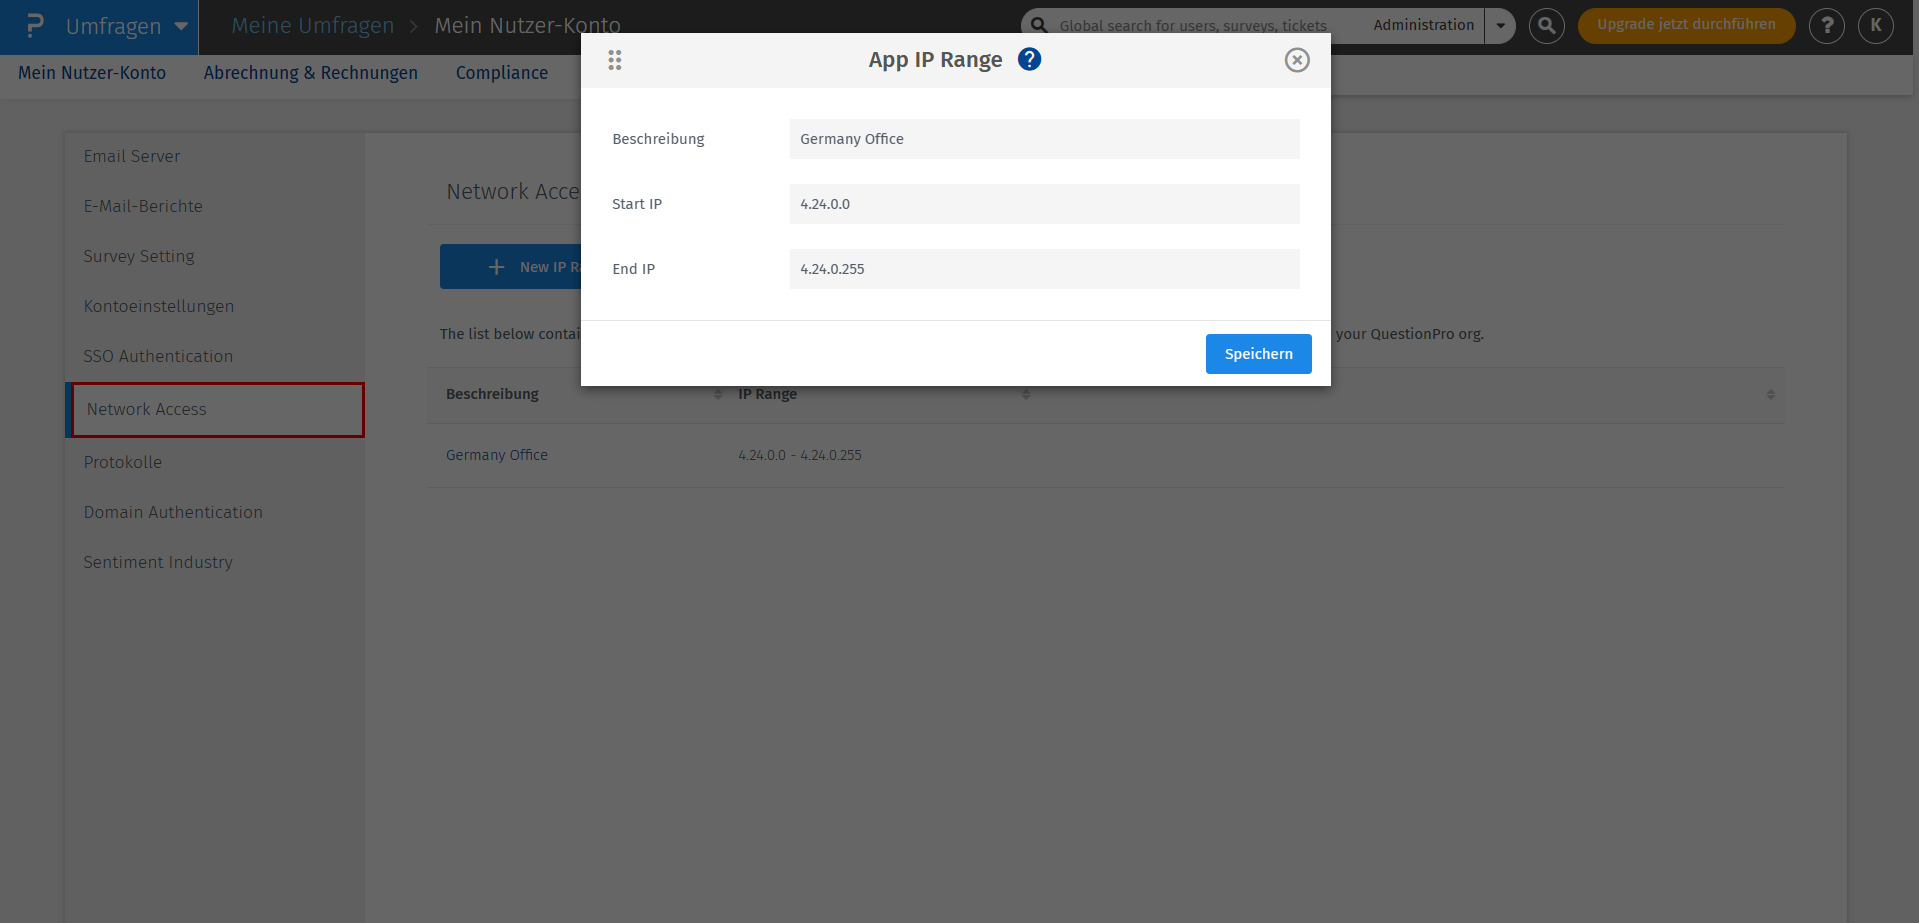
Task: Open SSO Authentication settings
Action: pyautogui.click(x=158, y=356)
